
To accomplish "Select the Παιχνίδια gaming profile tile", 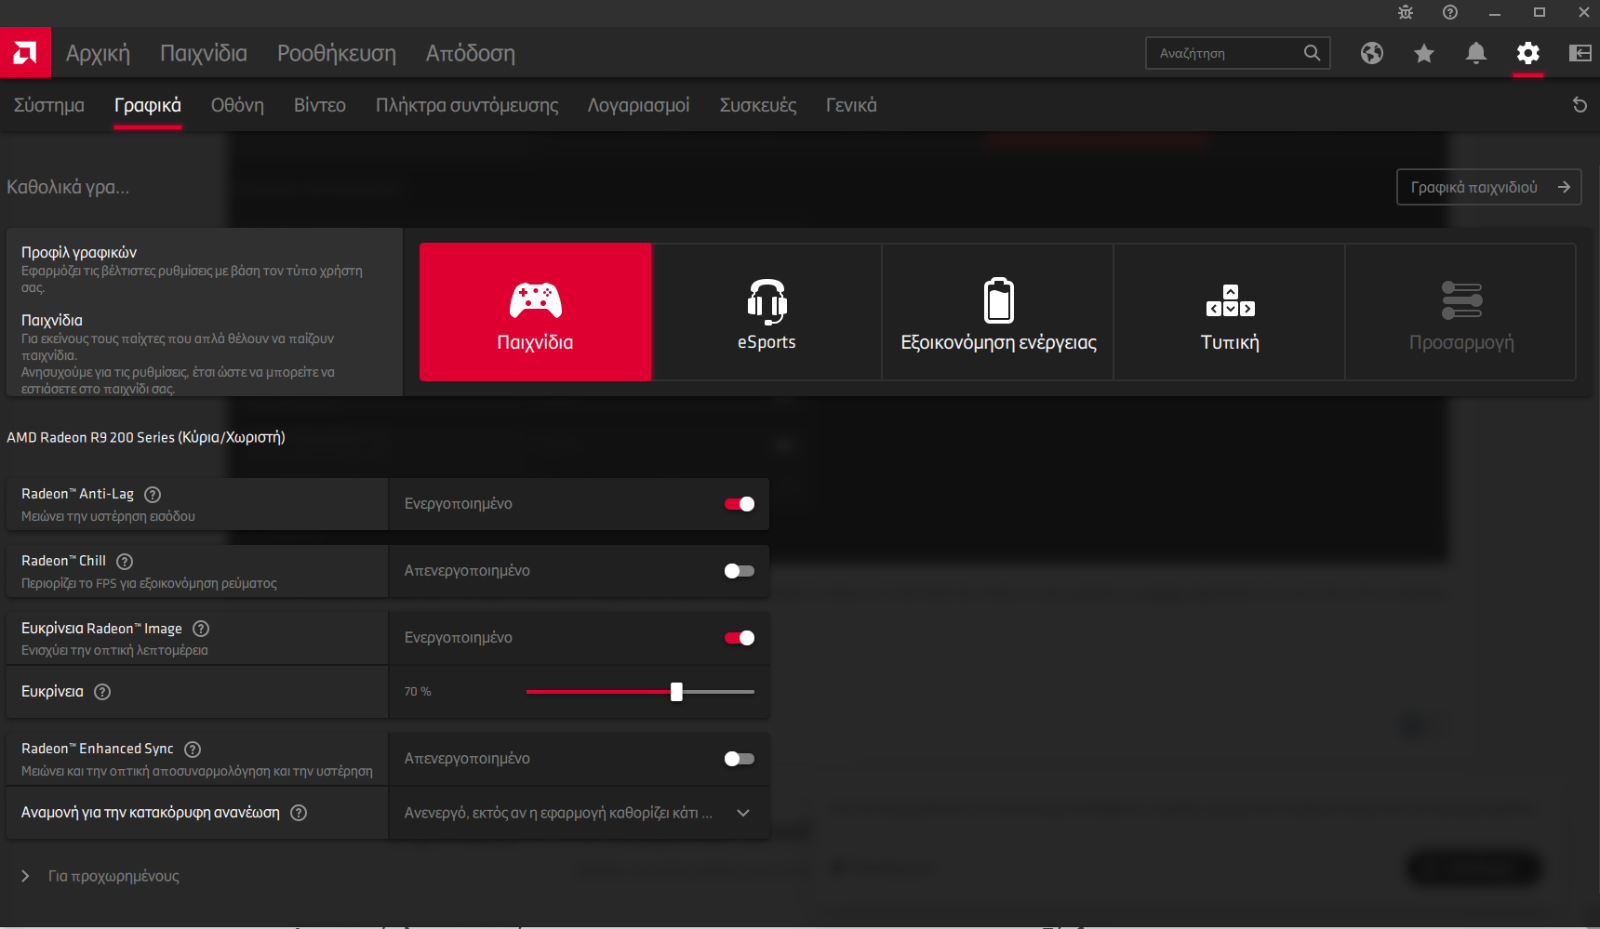I will tap(535, 312).
